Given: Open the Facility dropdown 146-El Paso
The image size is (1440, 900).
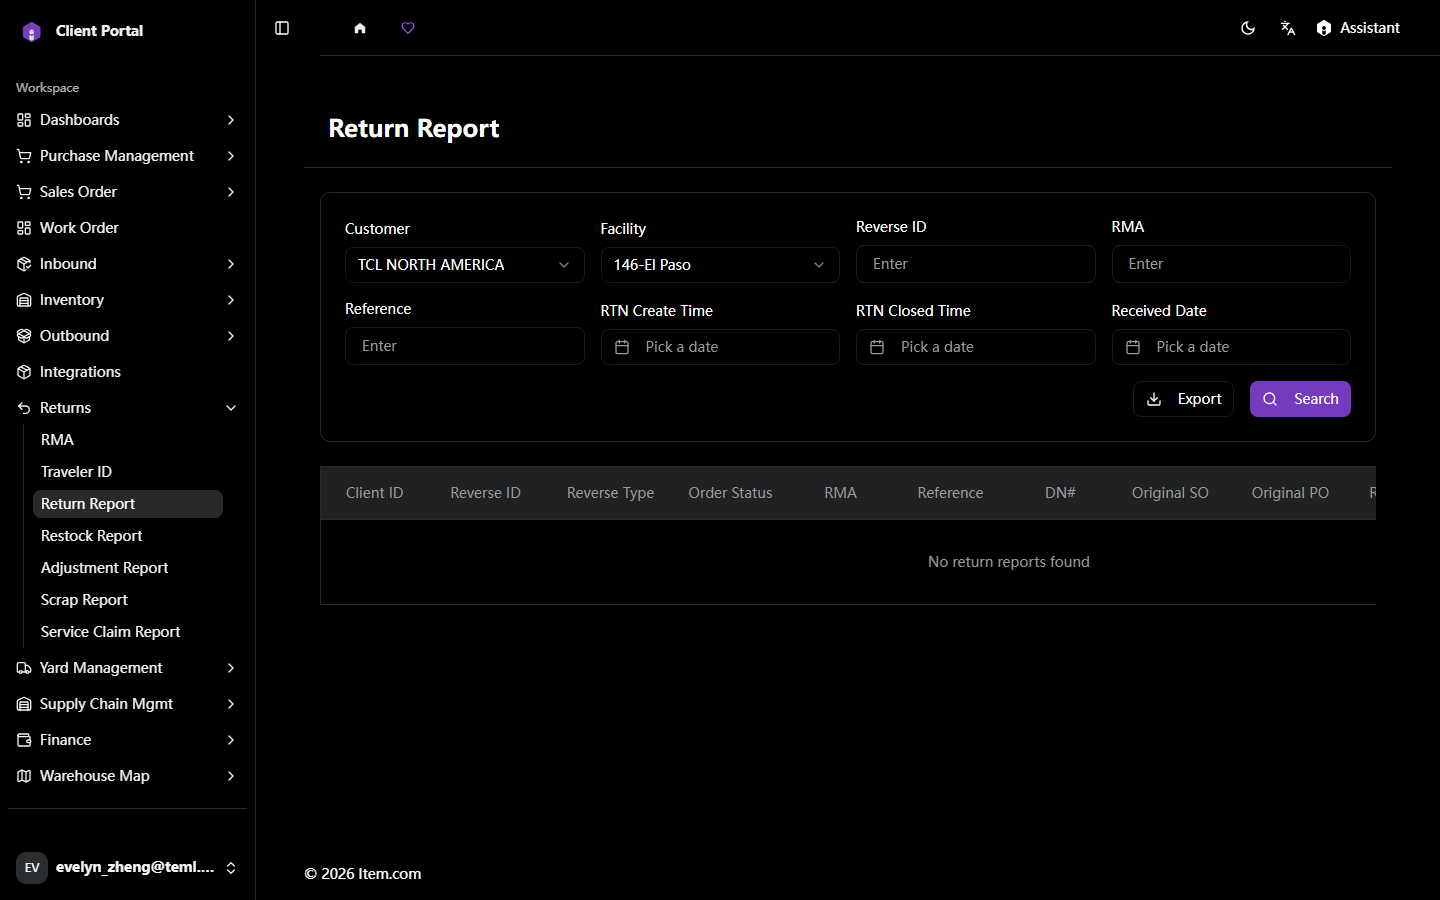Looking at the screenshot, I should [720, 265].
